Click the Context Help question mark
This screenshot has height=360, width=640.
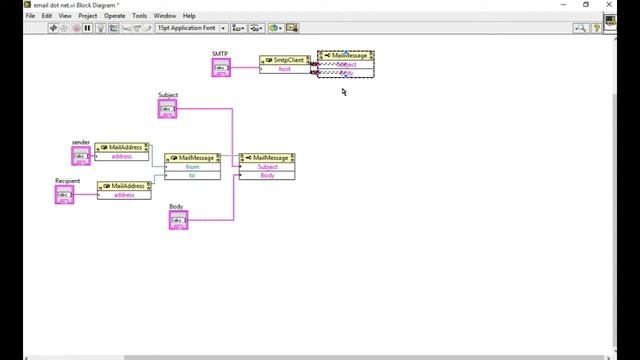(x=596, y=28)
